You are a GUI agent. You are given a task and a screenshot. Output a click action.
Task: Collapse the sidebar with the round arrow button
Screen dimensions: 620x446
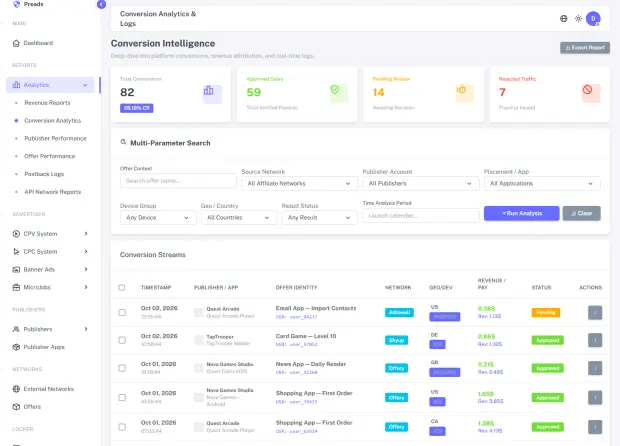(101, 4)
